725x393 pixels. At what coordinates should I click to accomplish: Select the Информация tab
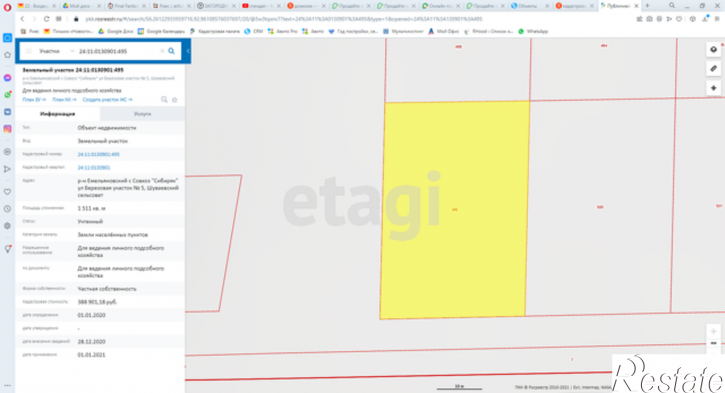(57, 114)
